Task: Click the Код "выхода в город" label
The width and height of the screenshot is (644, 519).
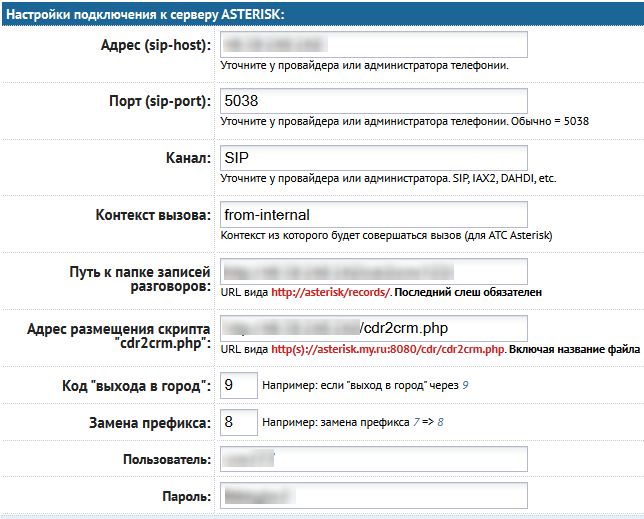Action: pyautogui.click(x=136, y=386)
